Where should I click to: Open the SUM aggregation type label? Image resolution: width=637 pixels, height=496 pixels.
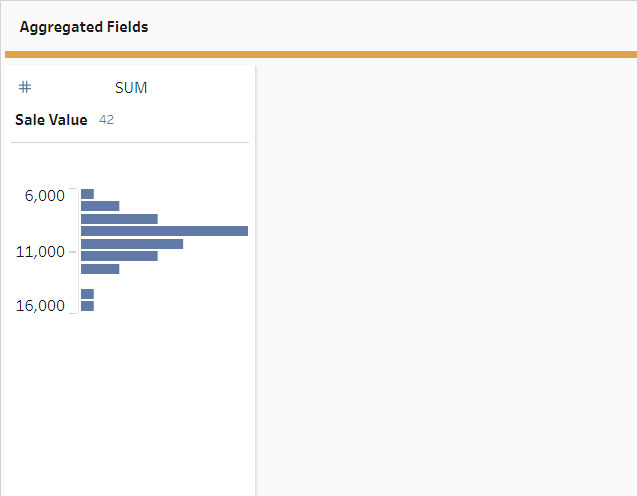[x=131, y=88]
